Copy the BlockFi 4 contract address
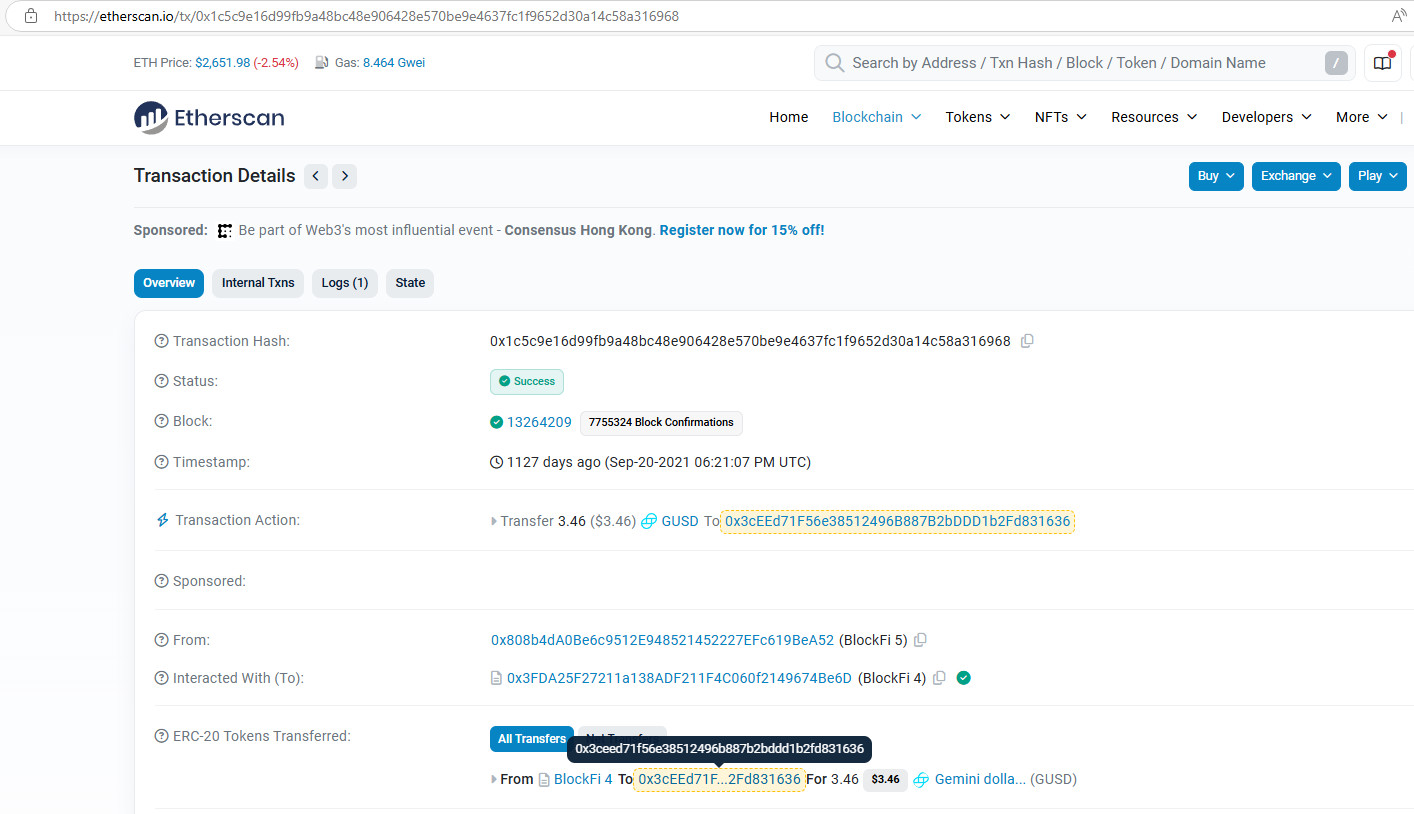 click(x=939, y=678)
